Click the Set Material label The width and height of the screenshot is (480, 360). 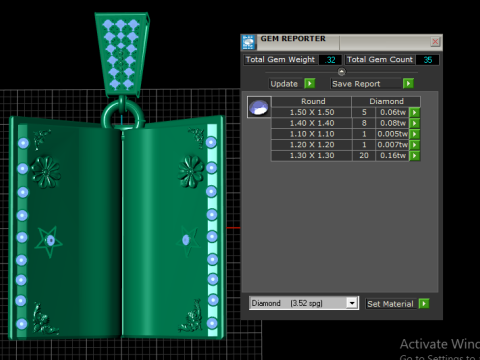click(390, 304)
